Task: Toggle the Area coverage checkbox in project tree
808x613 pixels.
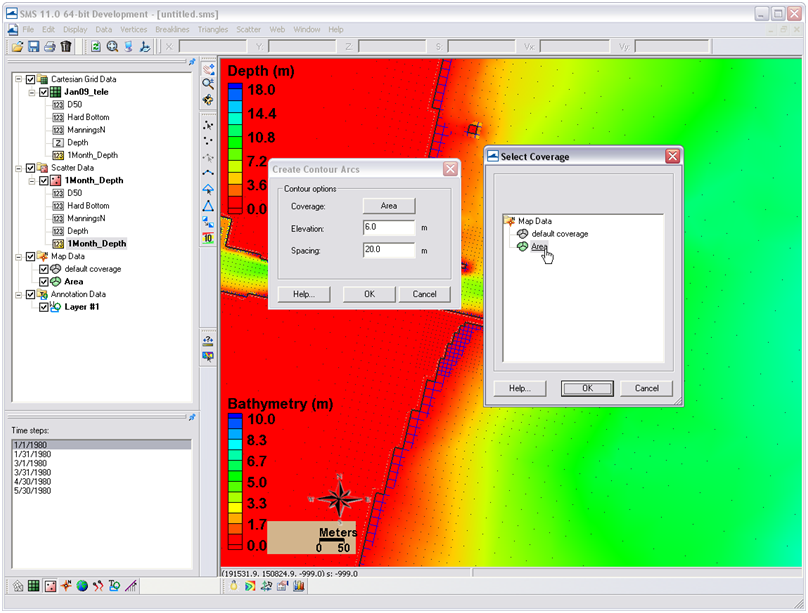Action: pyautogui.click(x=44, y=282)
